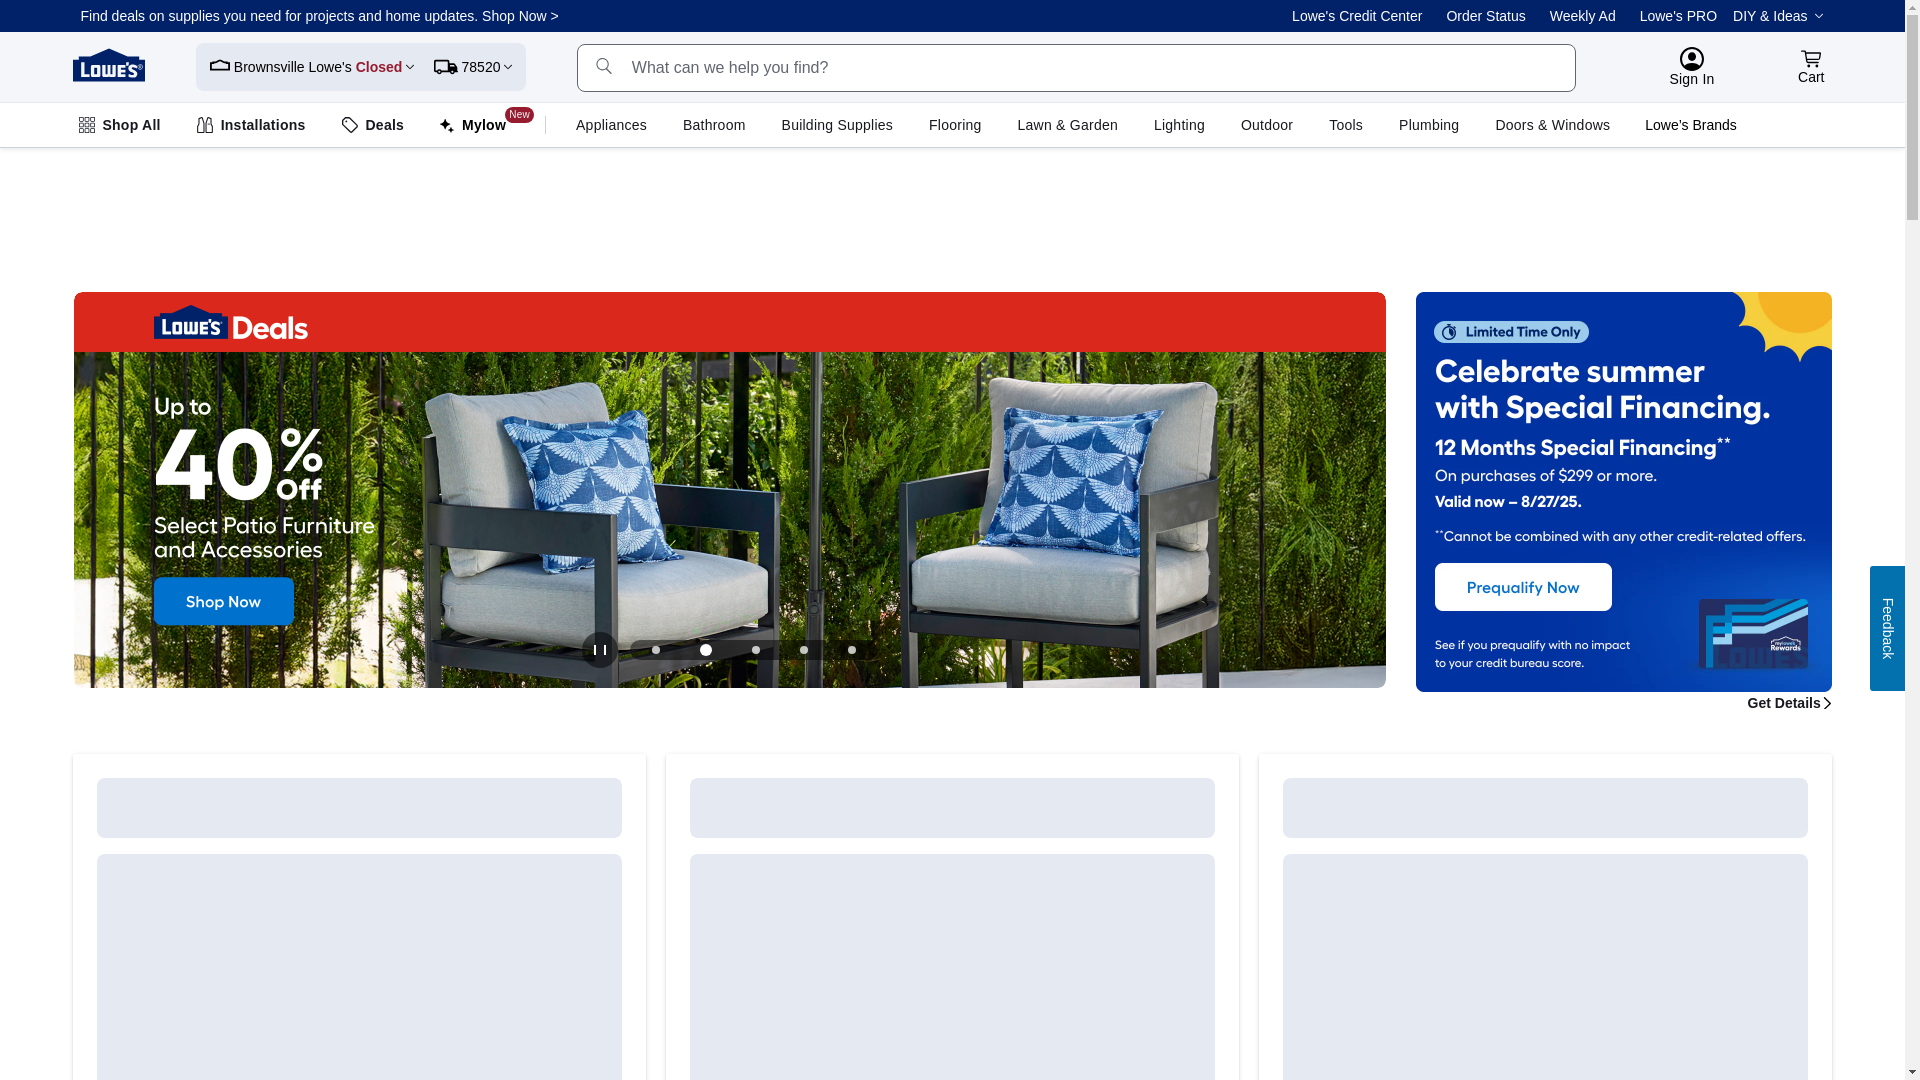Open the Lighting category
The width and height of the screenshot is (1920, 1080).
tap(1179, 125)
